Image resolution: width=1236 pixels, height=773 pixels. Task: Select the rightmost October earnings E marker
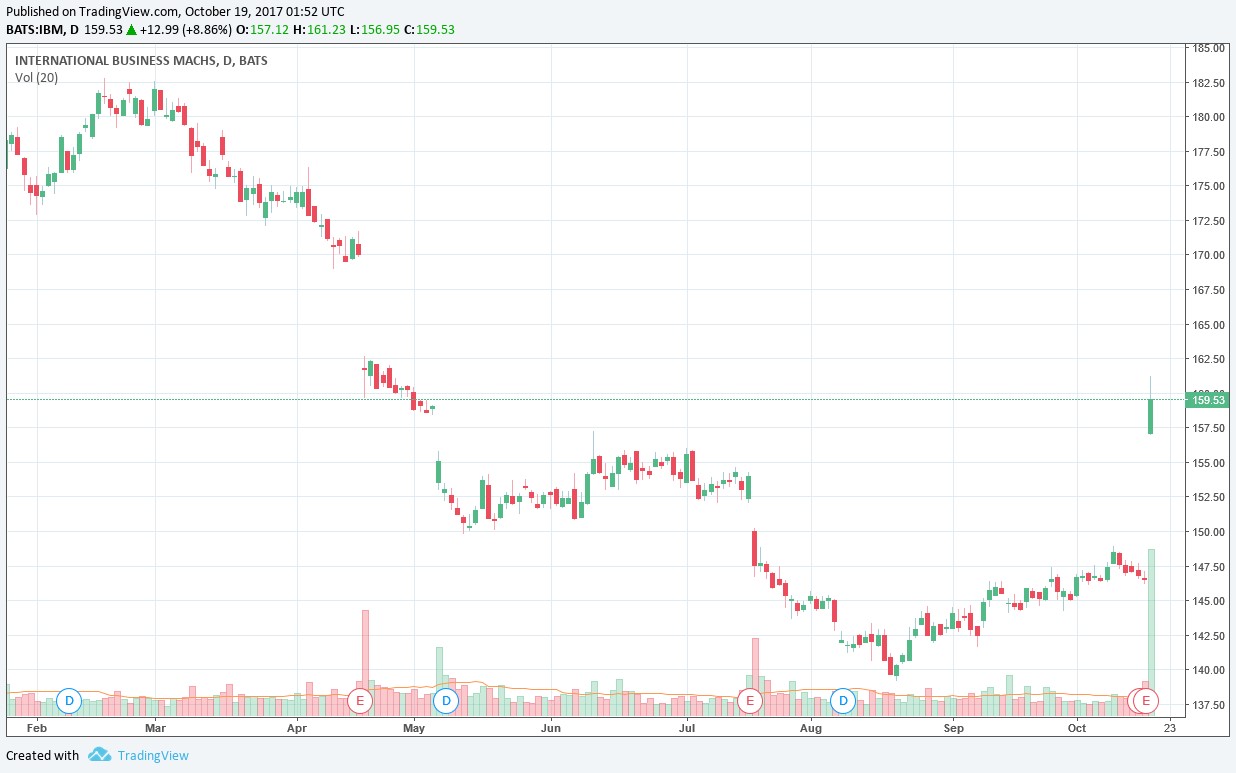click(x=1146, y=701)
